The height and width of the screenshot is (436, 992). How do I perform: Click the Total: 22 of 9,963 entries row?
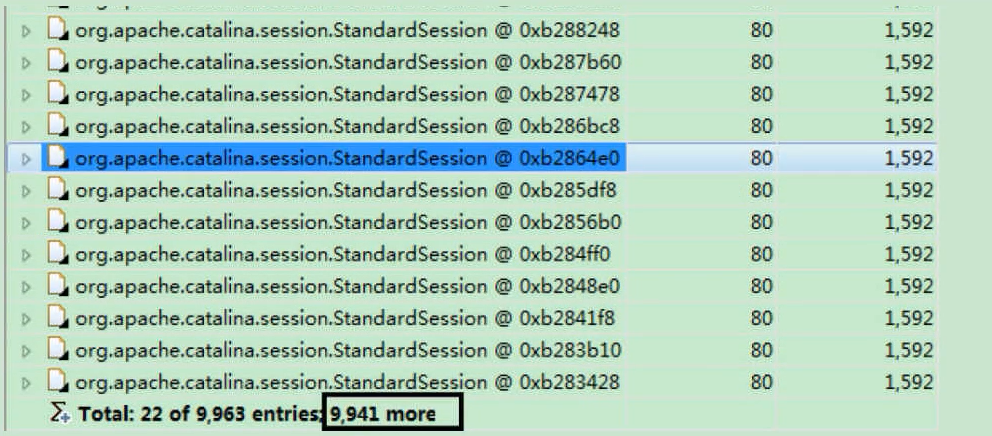471,414
